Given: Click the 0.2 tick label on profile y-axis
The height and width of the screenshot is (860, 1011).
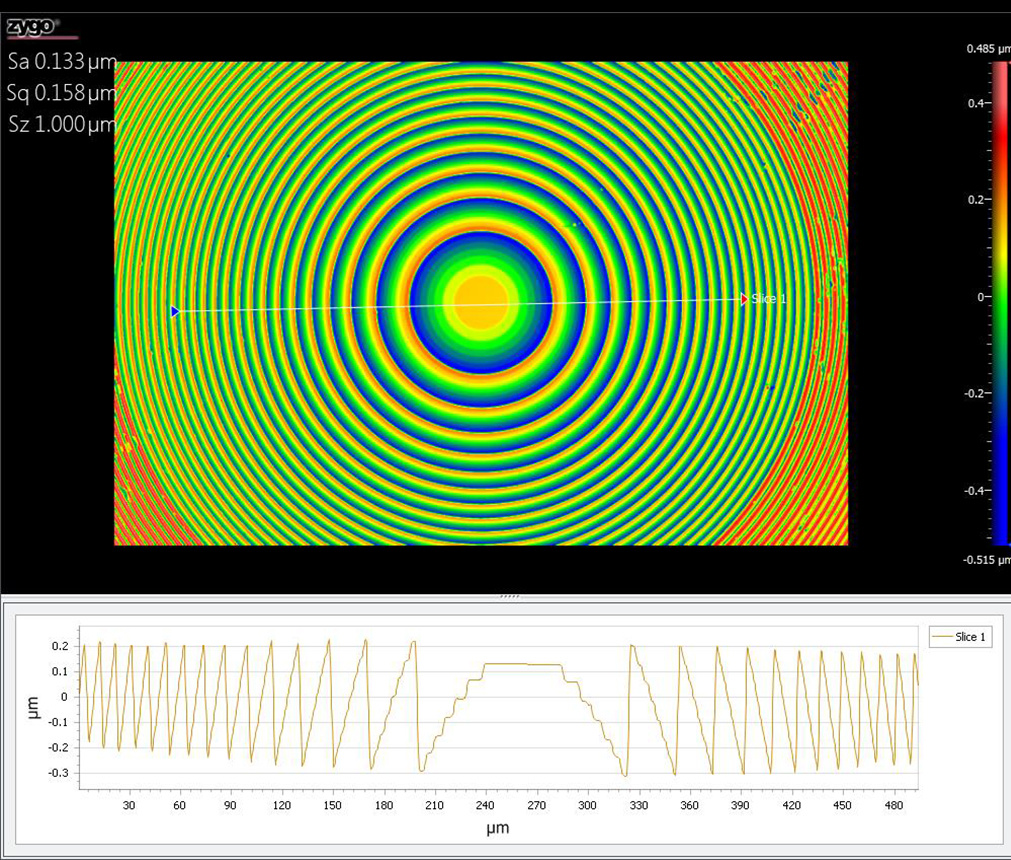Looking at the screenshot, I should (60, 646).
